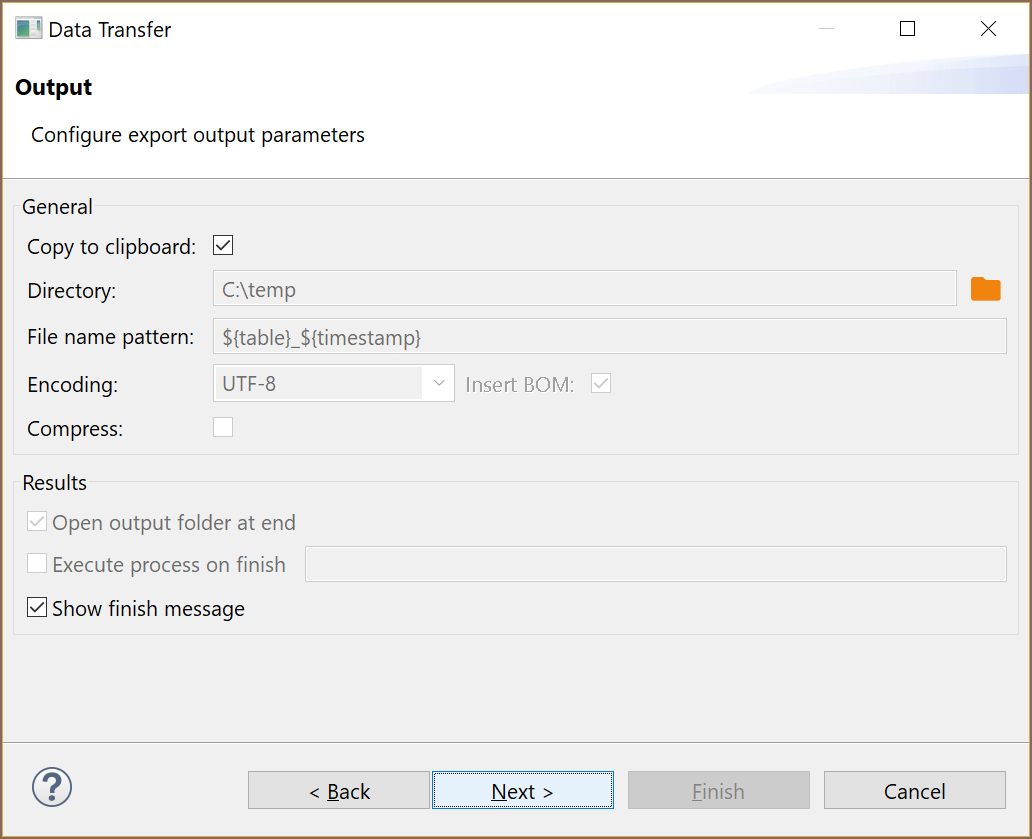Click the Execute process command field

pos(655,564)
